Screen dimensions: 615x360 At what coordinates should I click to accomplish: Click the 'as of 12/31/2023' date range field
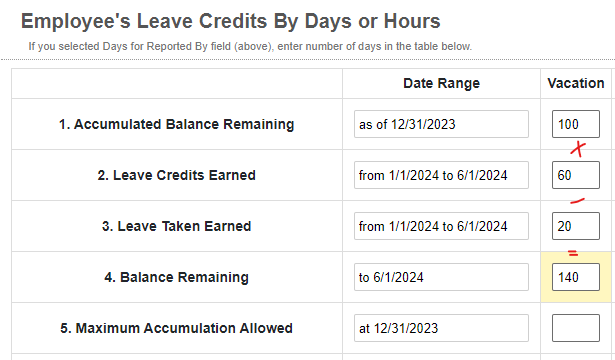(441, 124)
